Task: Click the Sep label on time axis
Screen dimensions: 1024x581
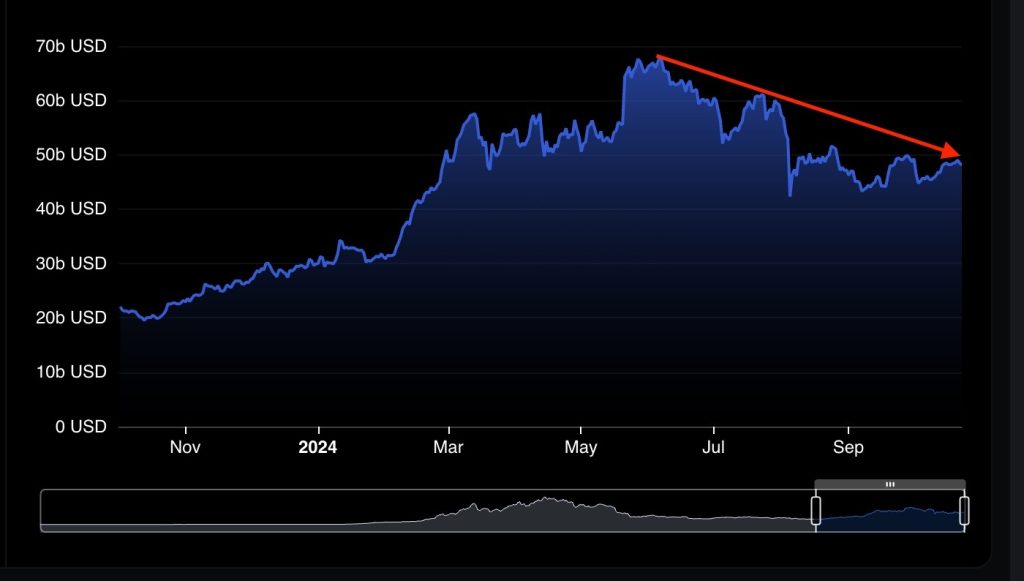Action: 848,447
